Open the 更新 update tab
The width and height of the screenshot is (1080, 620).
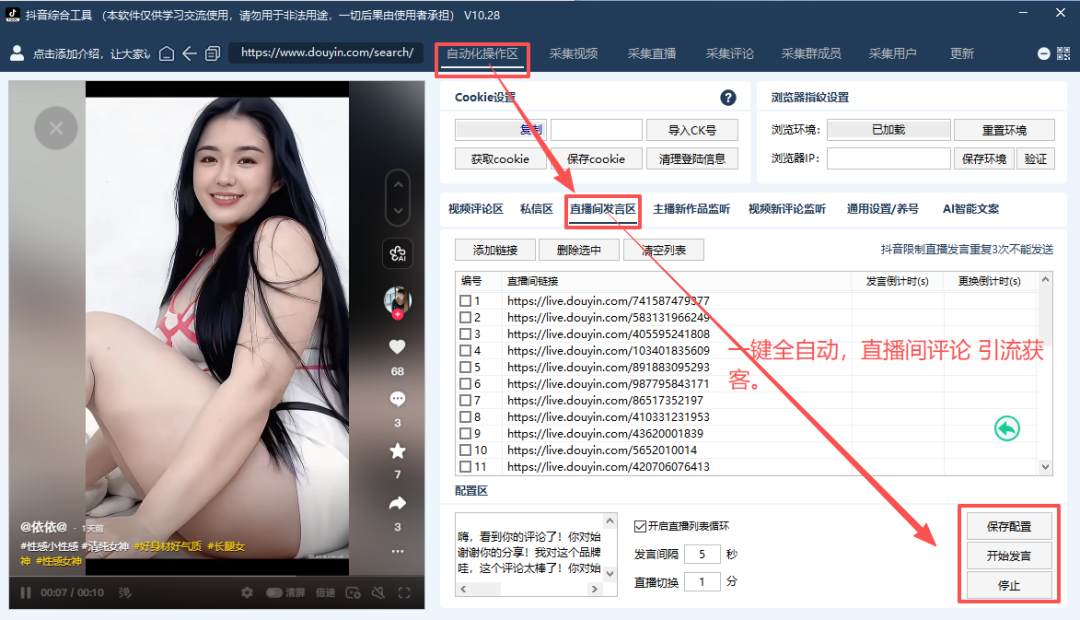tap(962, 54)
